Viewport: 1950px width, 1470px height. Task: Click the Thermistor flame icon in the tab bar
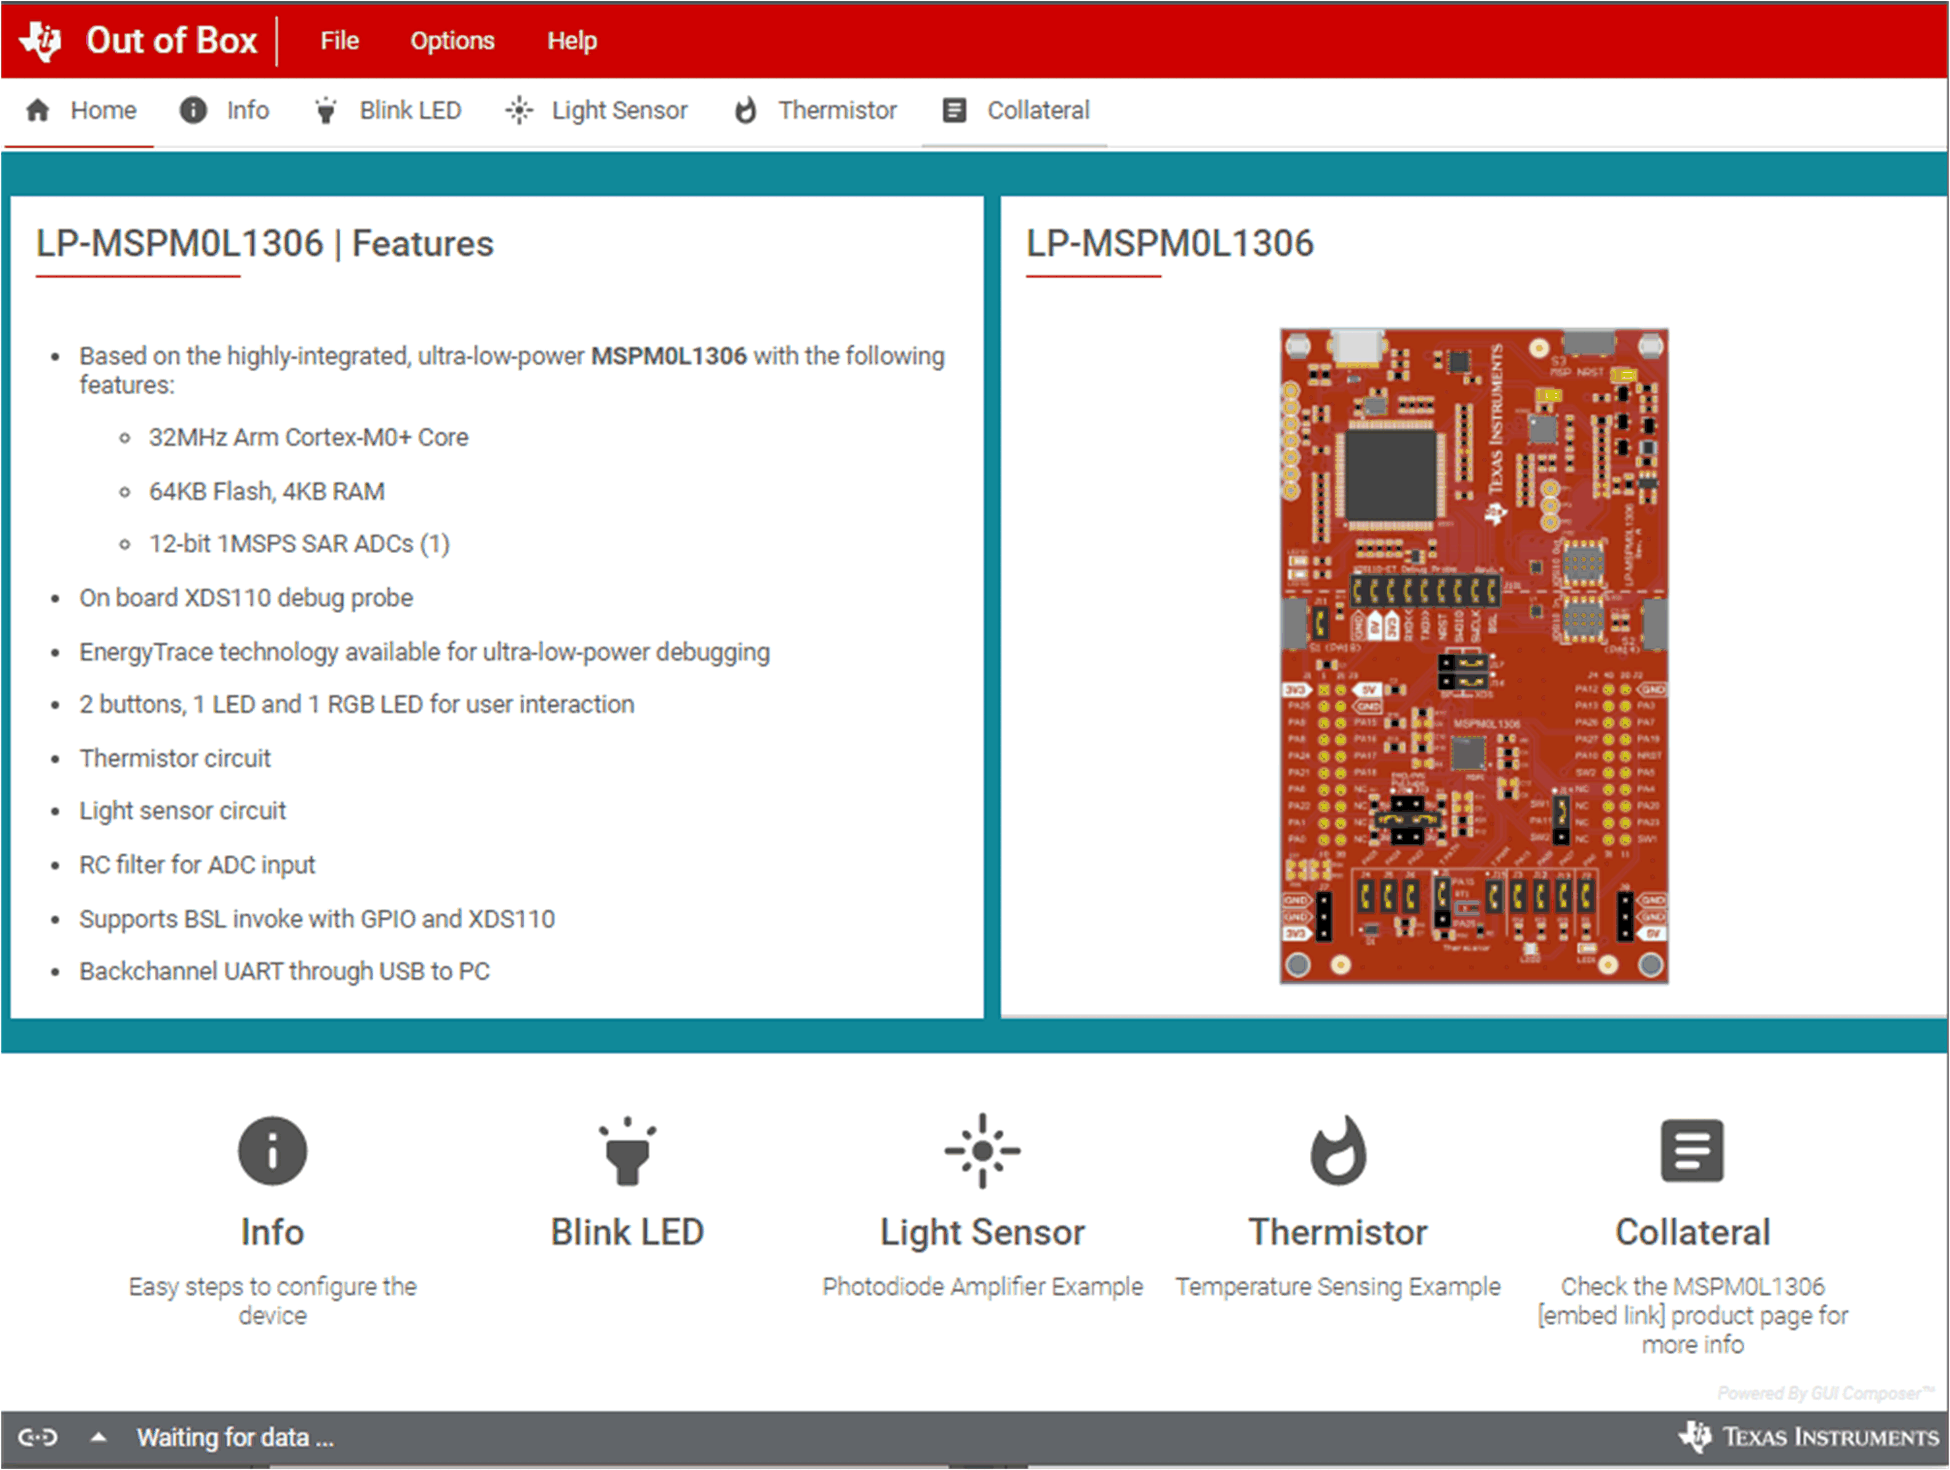[x=746, y=110]
